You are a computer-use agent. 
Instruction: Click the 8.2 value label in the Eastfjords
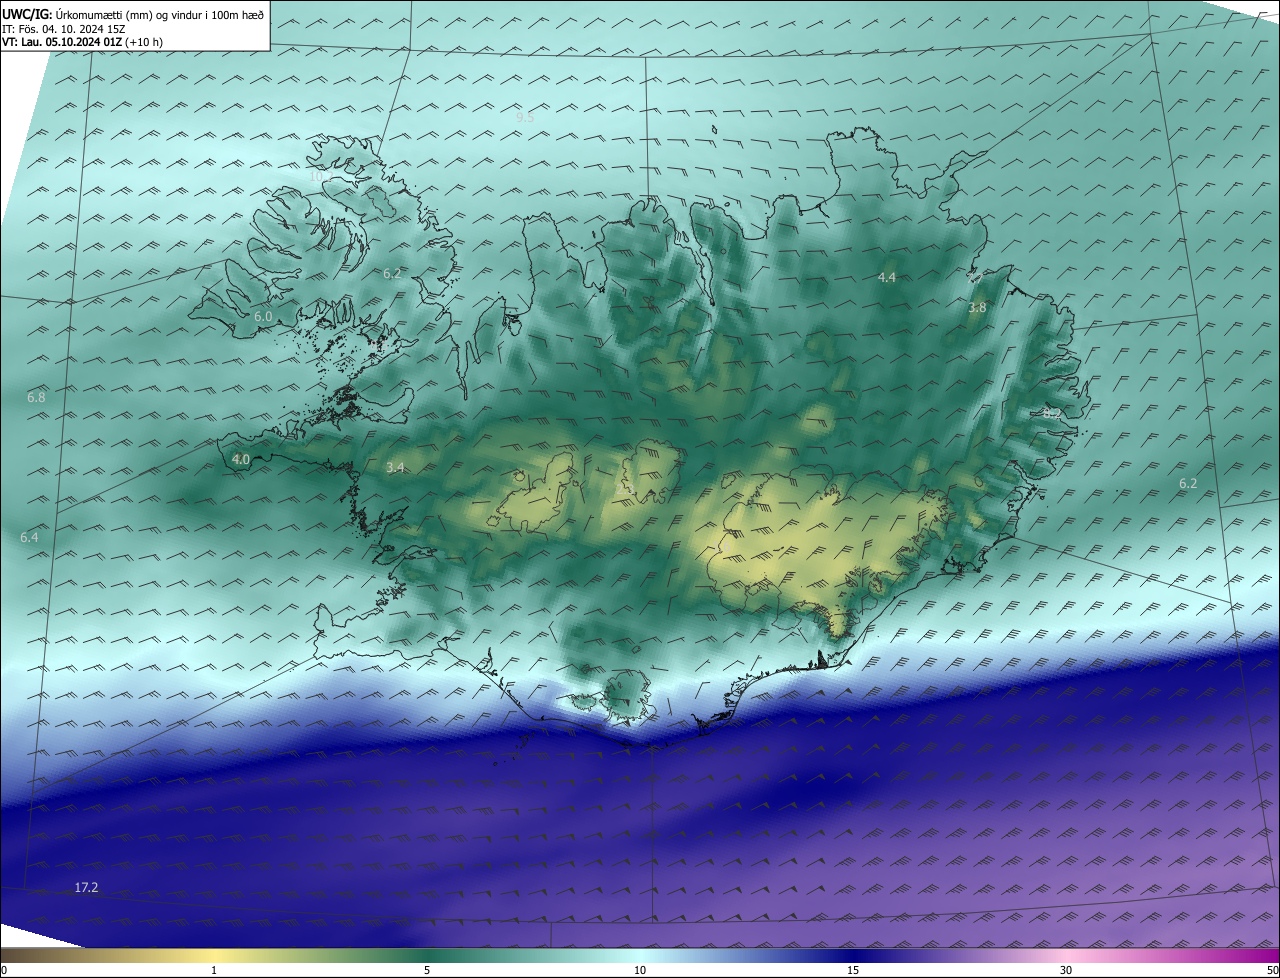[1052, 412]
